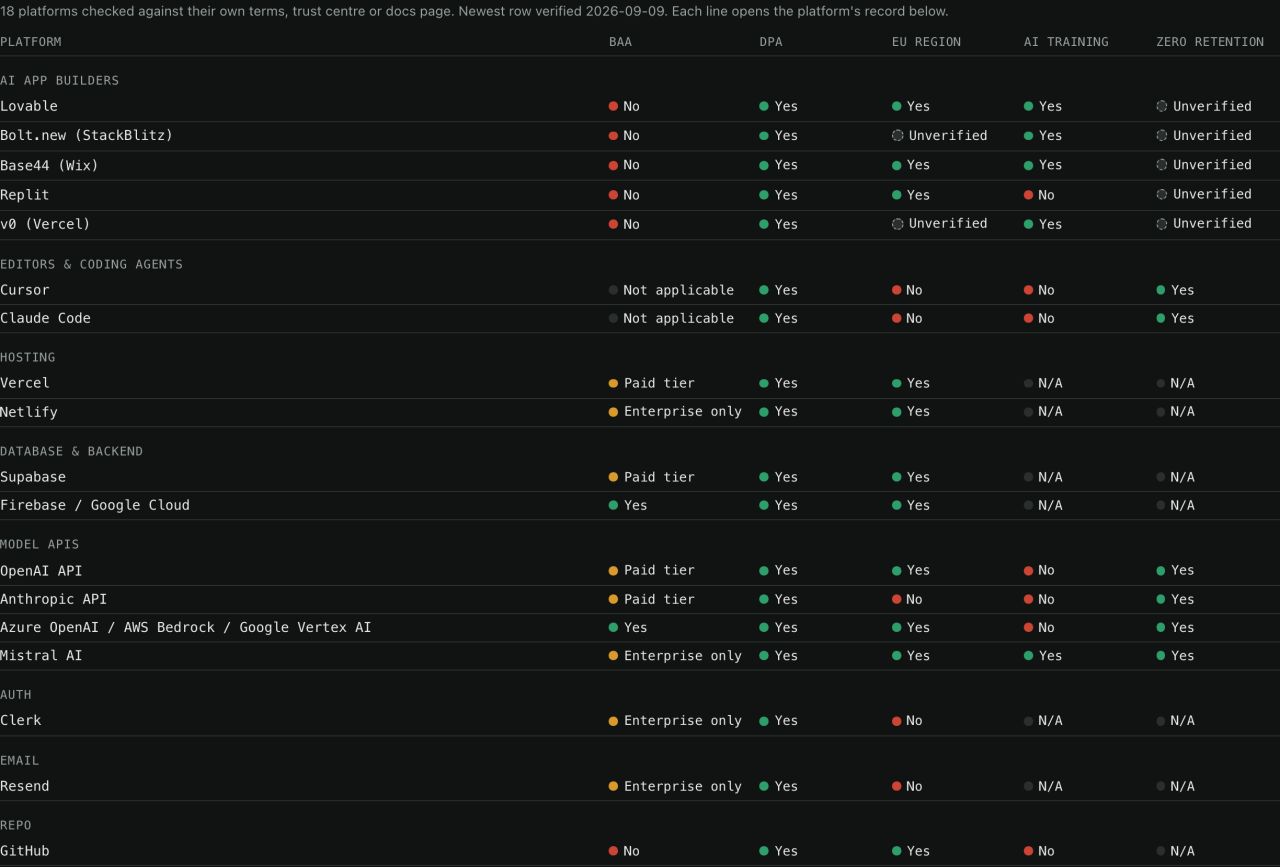
Task: Click the ZERO RETENTION column header
Action: tap(1210, 42)
